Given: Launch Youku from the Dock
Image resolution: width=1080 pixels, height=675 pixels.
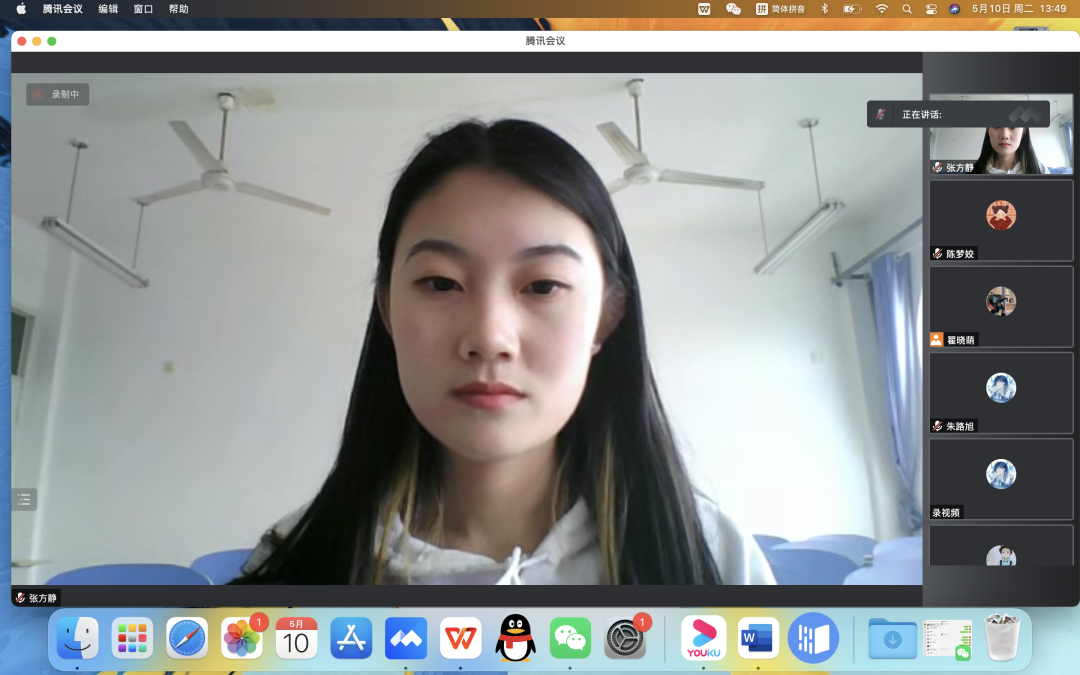Looking at the screenshot, I should 703,638.
